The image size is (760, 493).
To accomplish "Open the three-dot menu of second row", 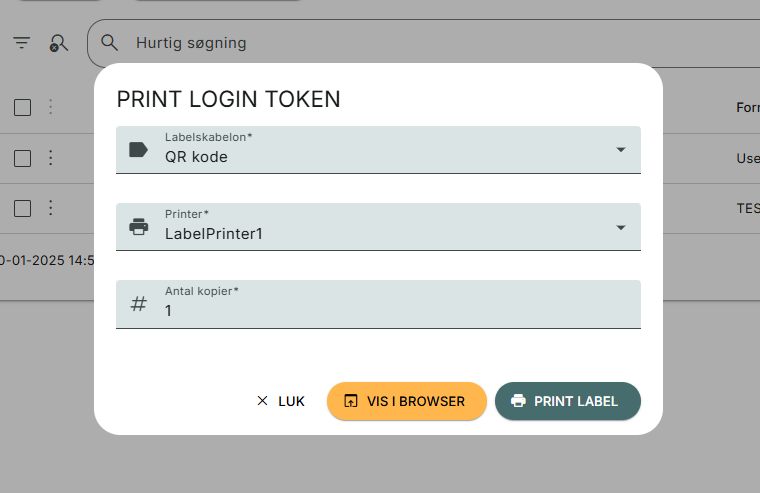I will pyautogui.click(x=50, y=158).
